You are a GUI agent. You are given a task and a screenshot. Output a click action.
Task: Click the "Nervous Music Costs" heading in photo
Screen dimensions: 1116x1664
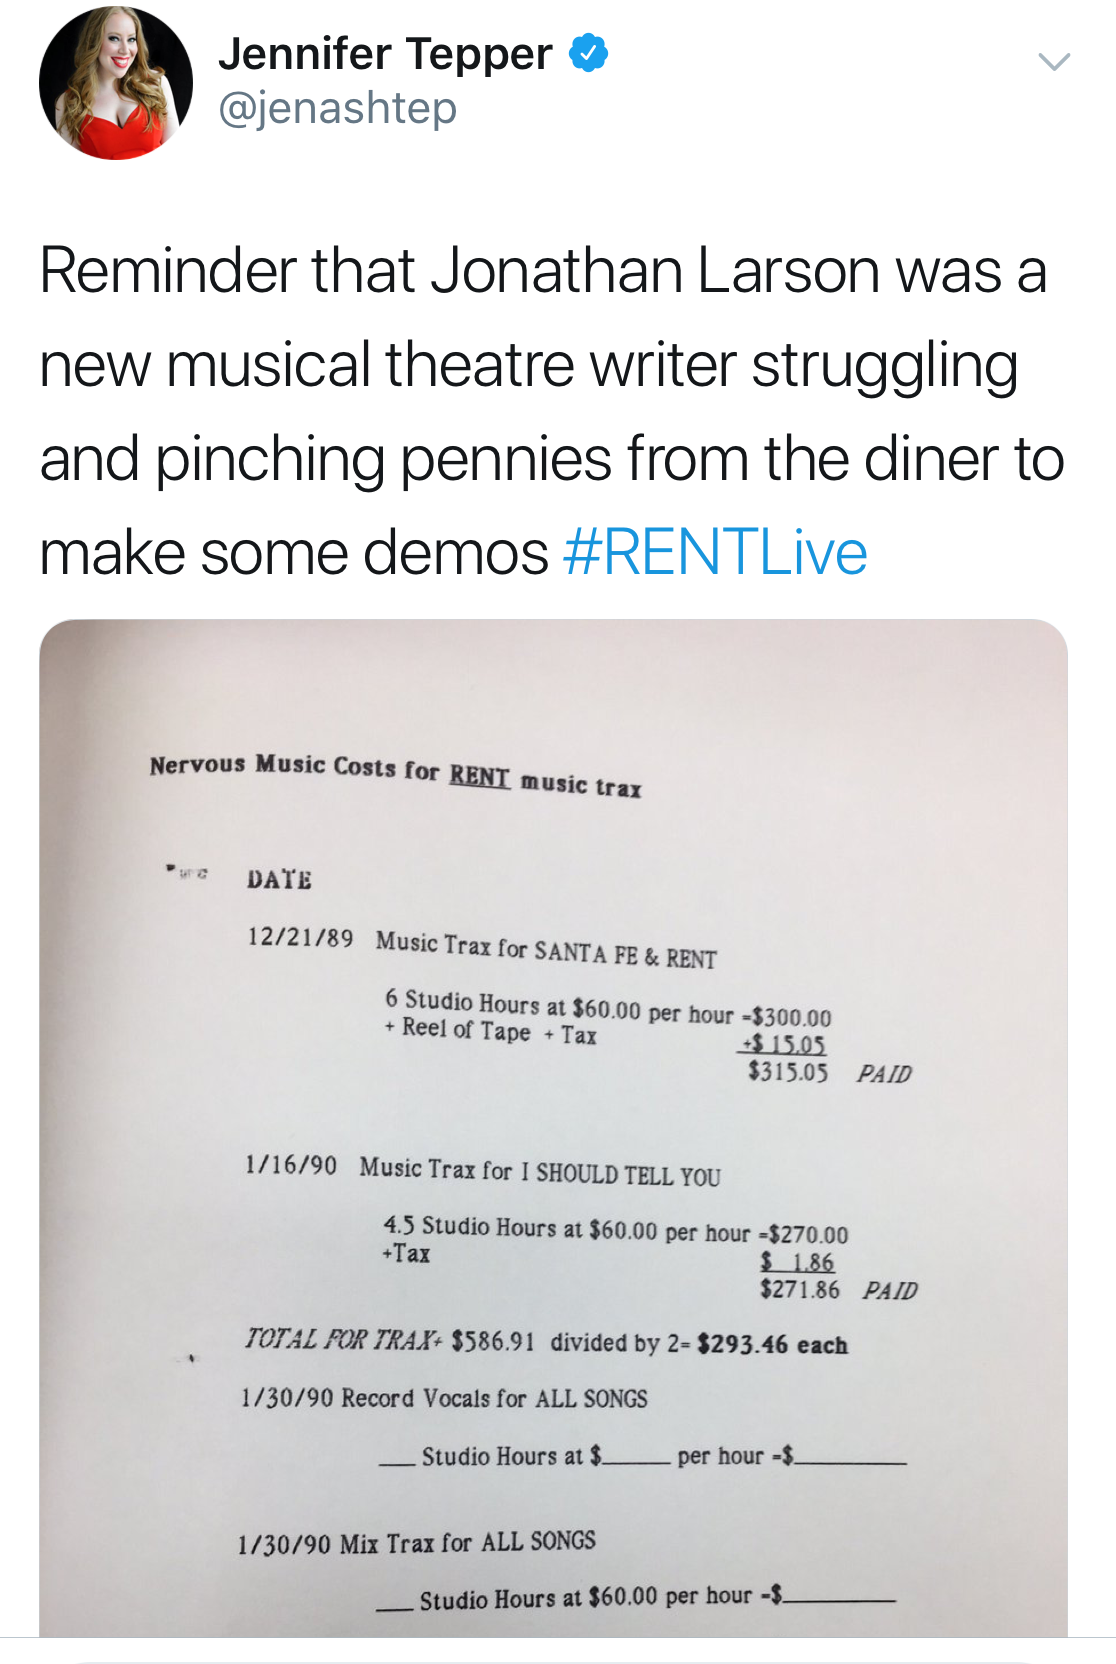pyautogui.click(x=272, y=766)
